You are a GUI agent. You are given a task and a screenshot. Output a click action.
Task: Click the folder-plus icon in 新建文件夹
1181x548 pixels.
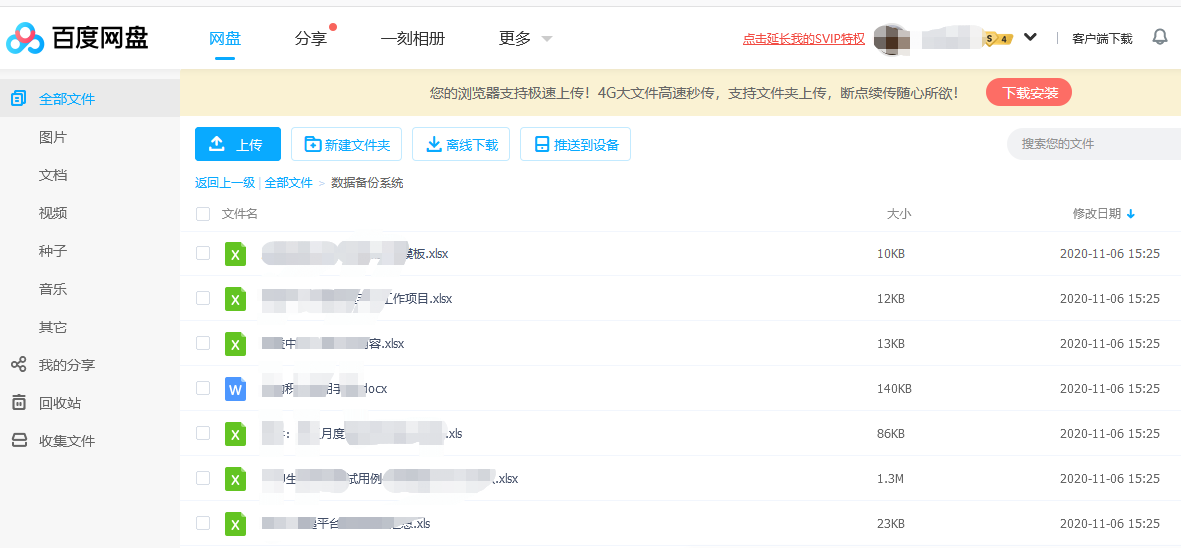coord(313,144)
